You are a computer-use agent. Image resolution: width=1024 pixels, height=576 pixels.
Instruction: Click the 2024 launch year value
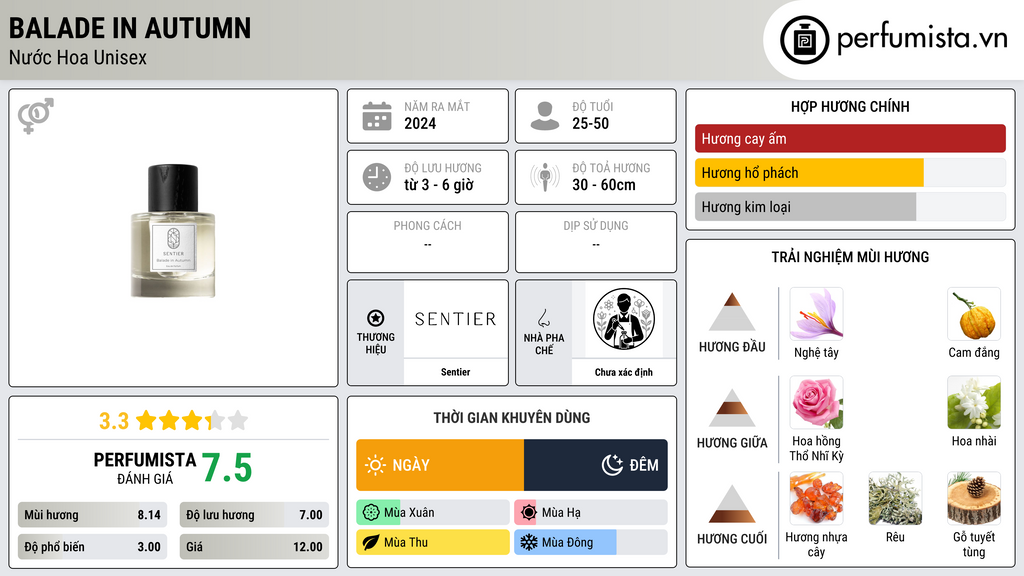[420, 123]
